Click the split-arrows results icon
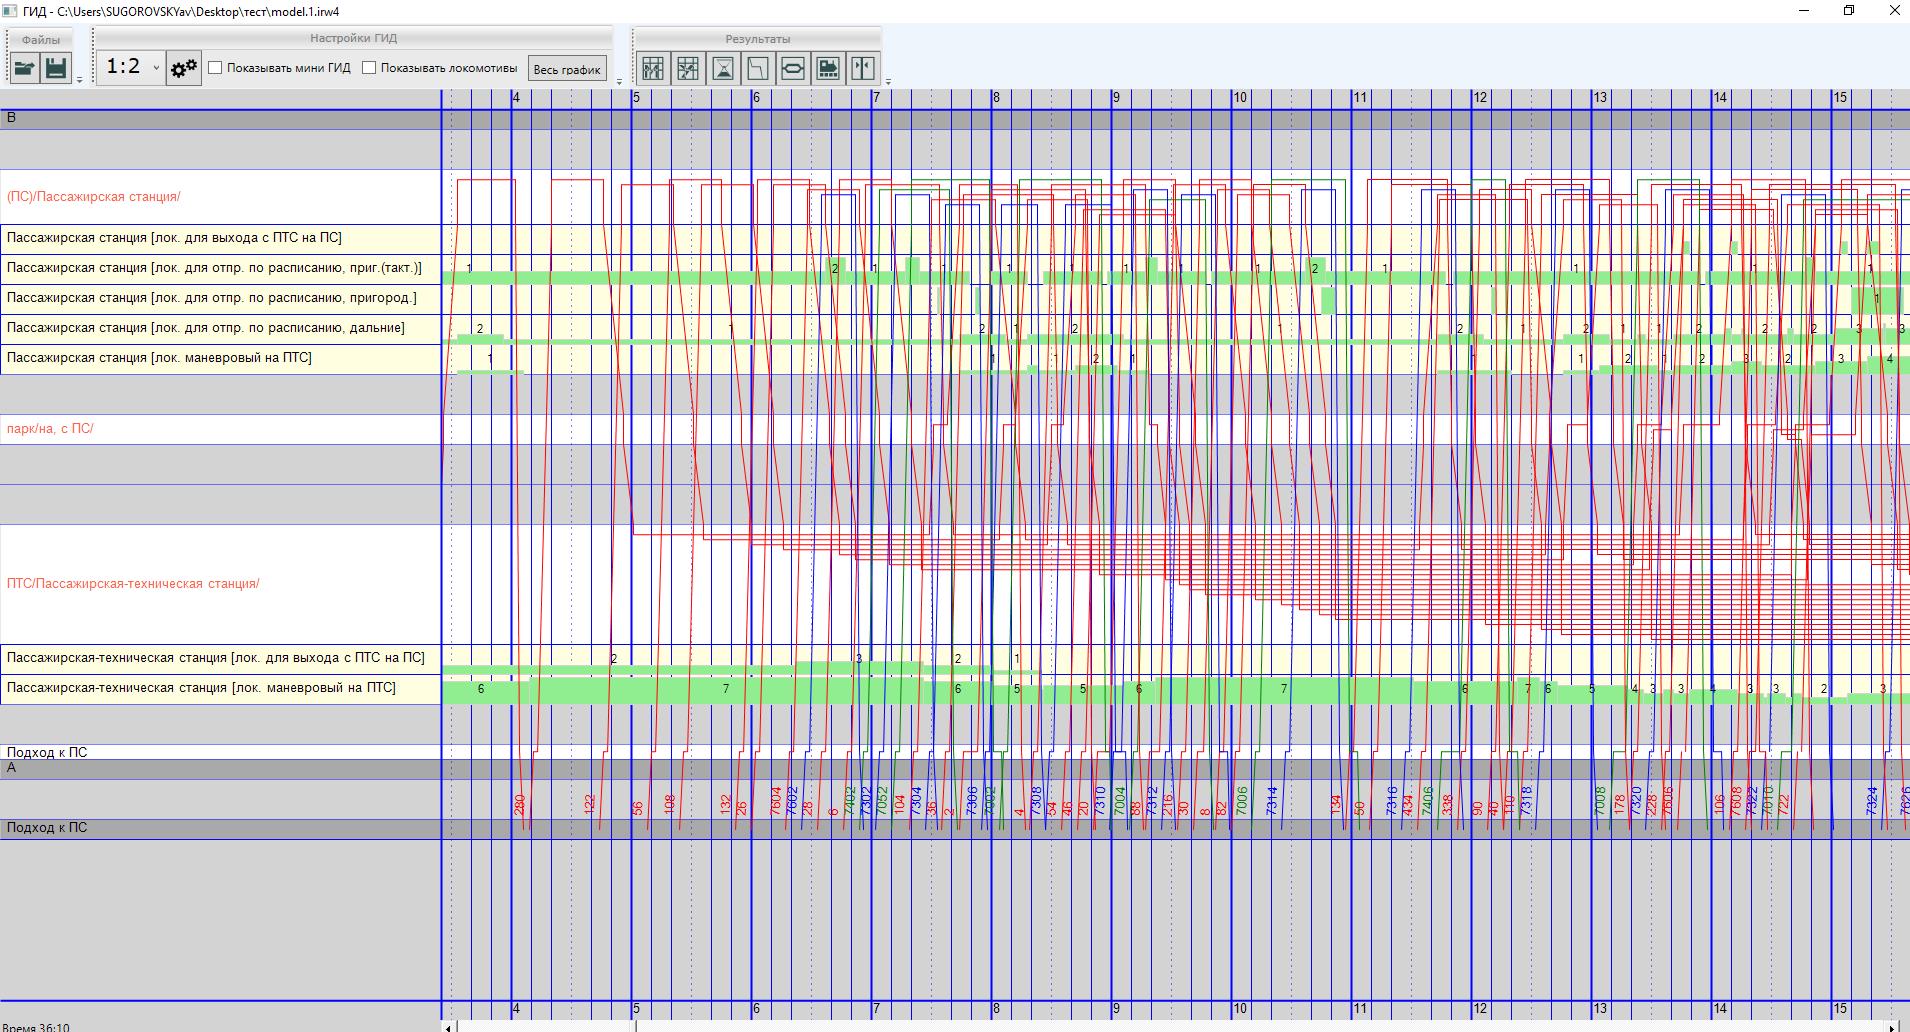 pyautogui.click(x=863, y=68)
